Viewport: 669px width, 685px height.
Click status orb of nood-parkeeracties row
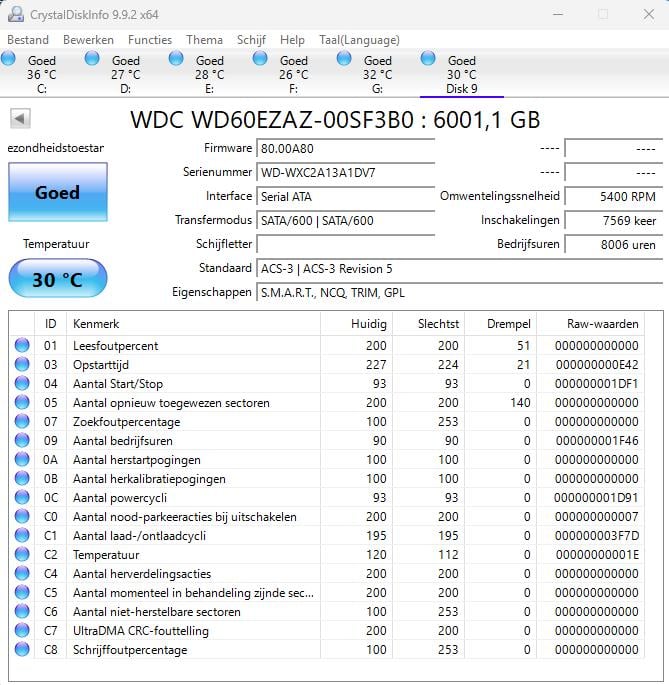click(22, 516)
